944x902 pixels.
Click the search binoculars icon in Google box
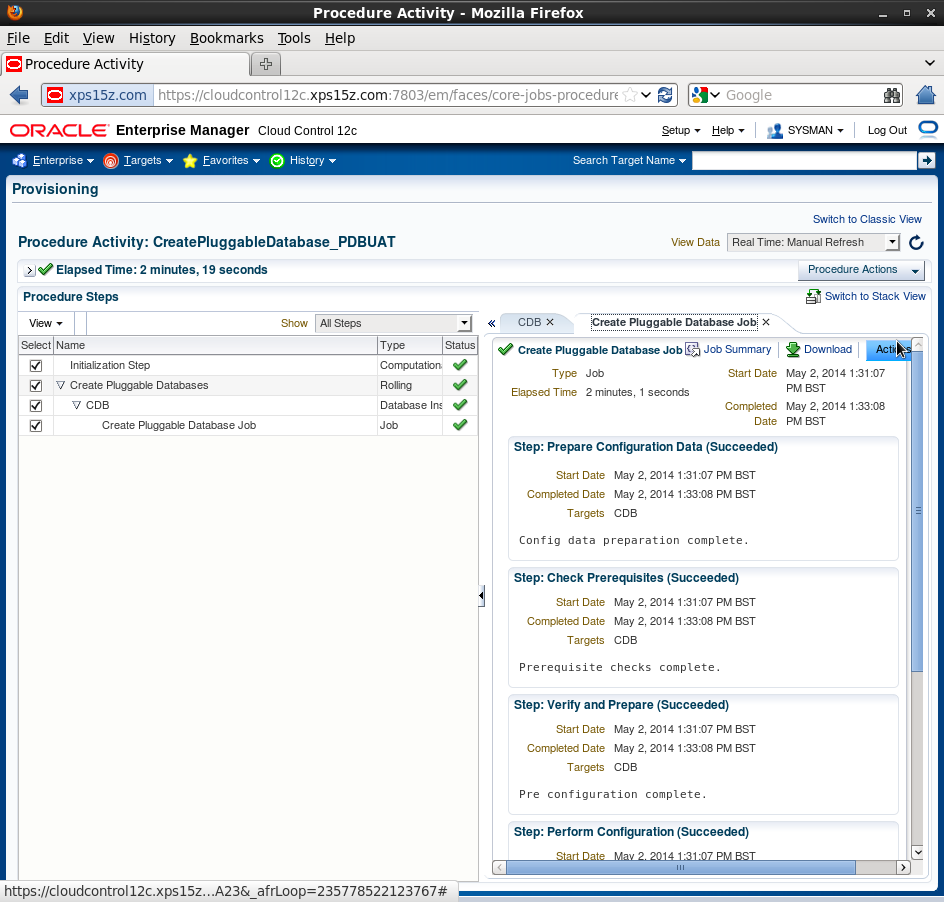892,95
